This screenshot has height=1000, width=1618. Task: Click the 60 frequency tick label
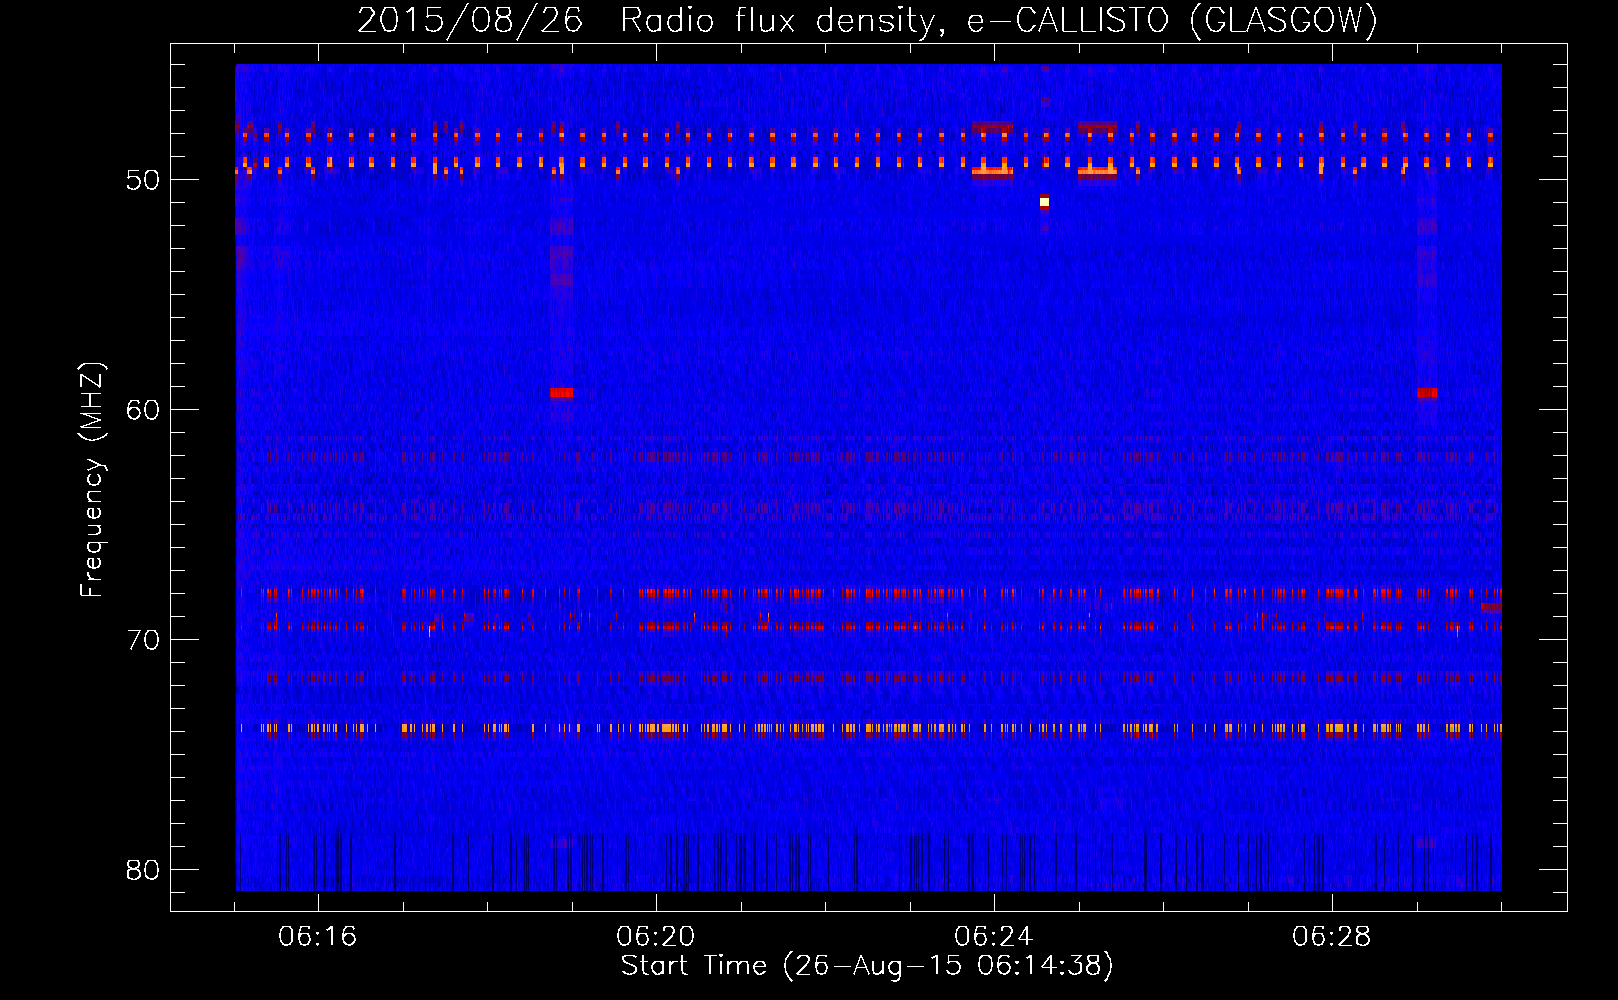(x=143, y=410)
